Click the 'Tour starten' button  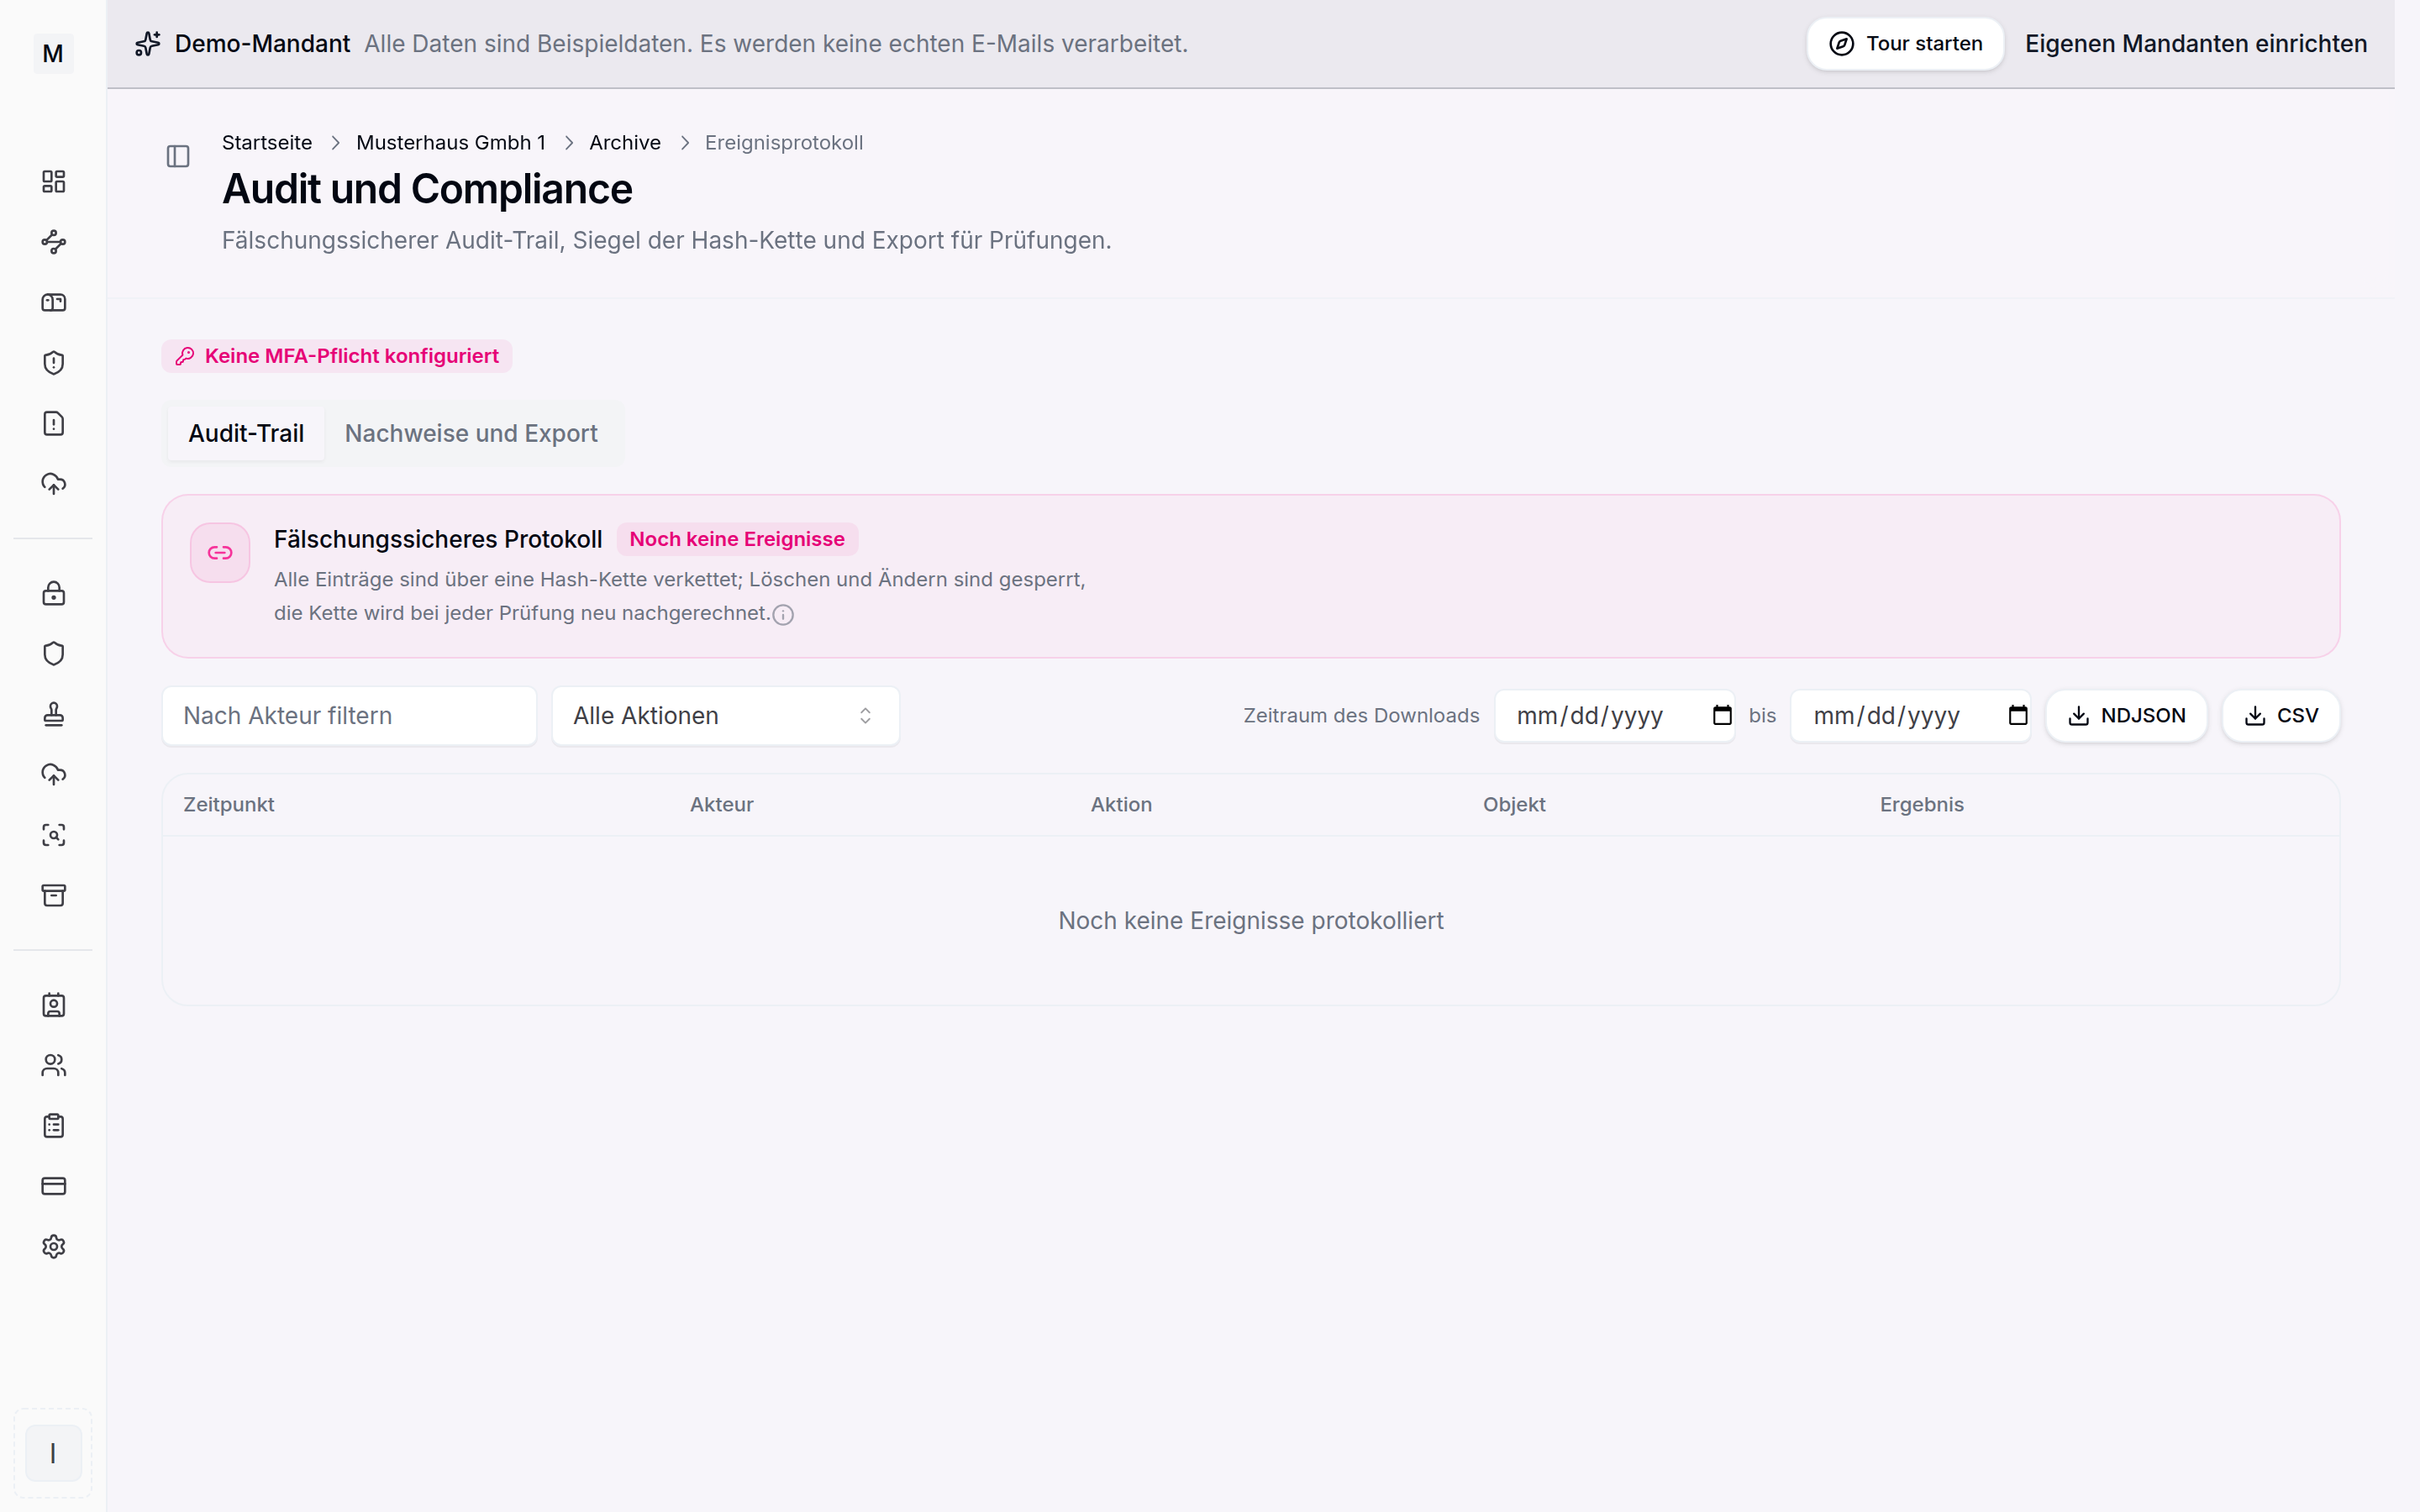pos(1905,44)
